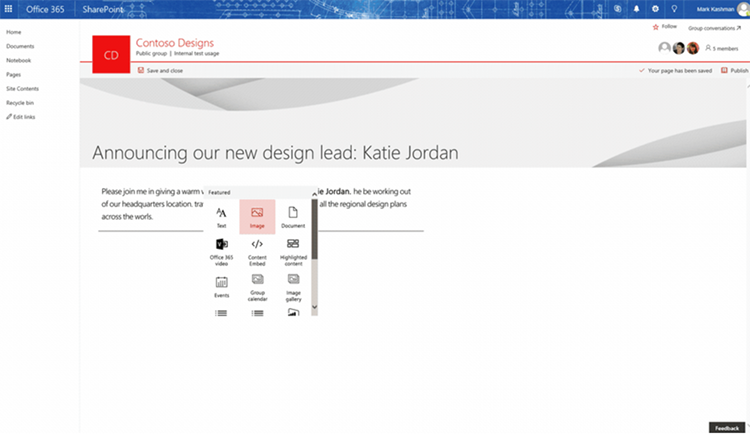Click the pencil icon beside Edit links
The width and height of the screenshot is (750, 439).
(9, 117)
